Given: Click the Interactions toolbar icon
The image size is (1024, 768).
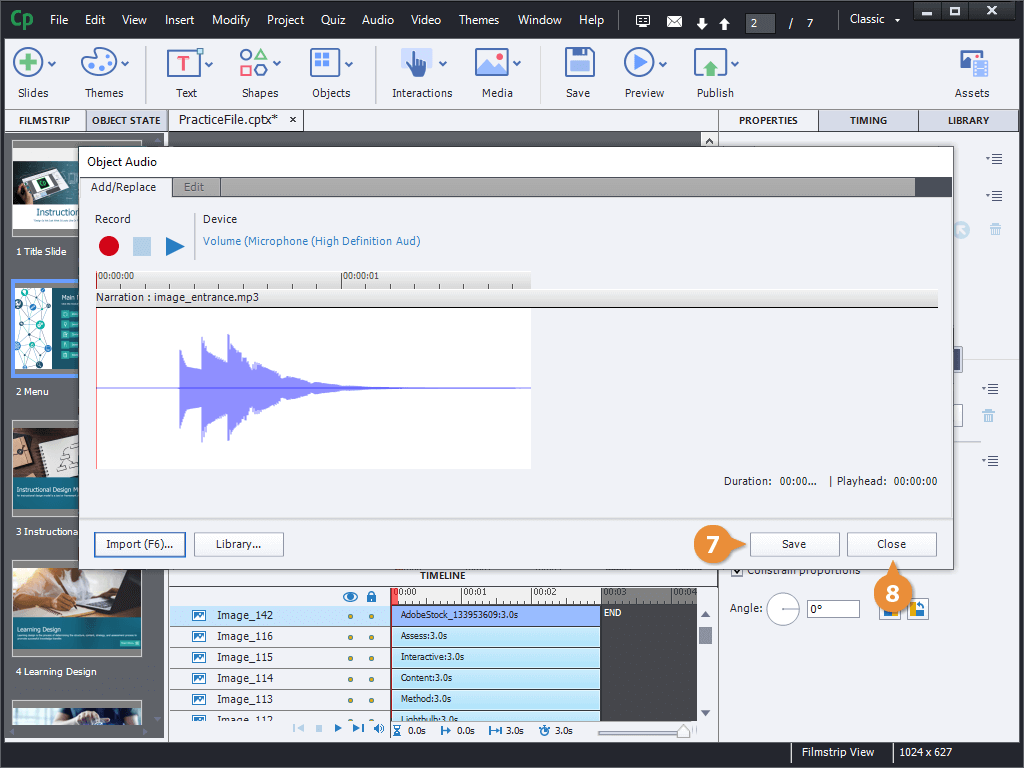Looking at the screenshot, I should click(x=416, y=64).
